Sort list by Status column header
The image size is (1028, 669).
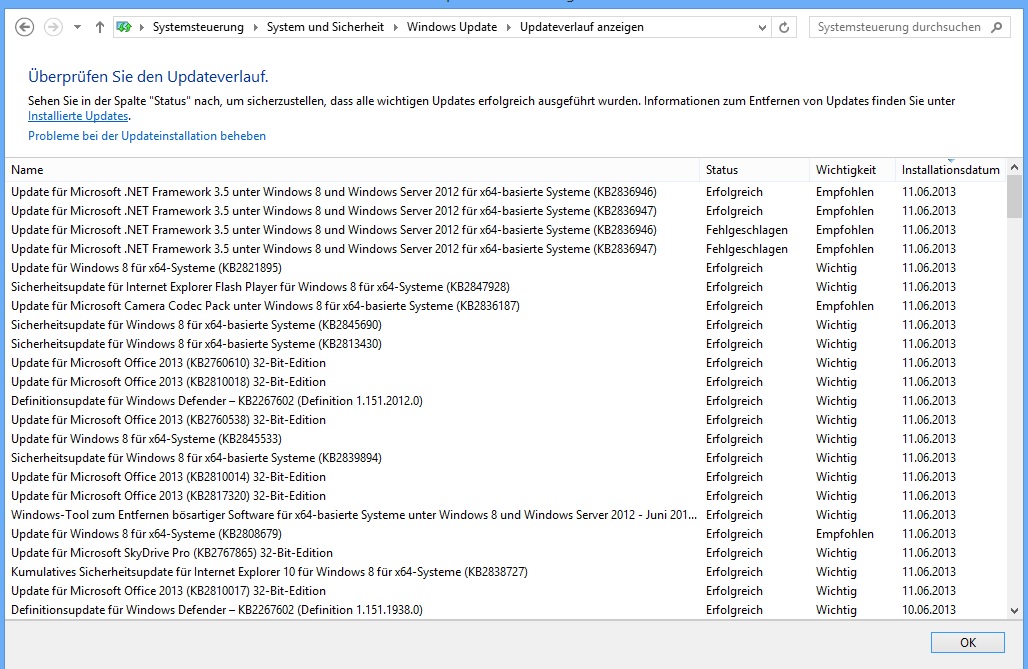[755, 170]
